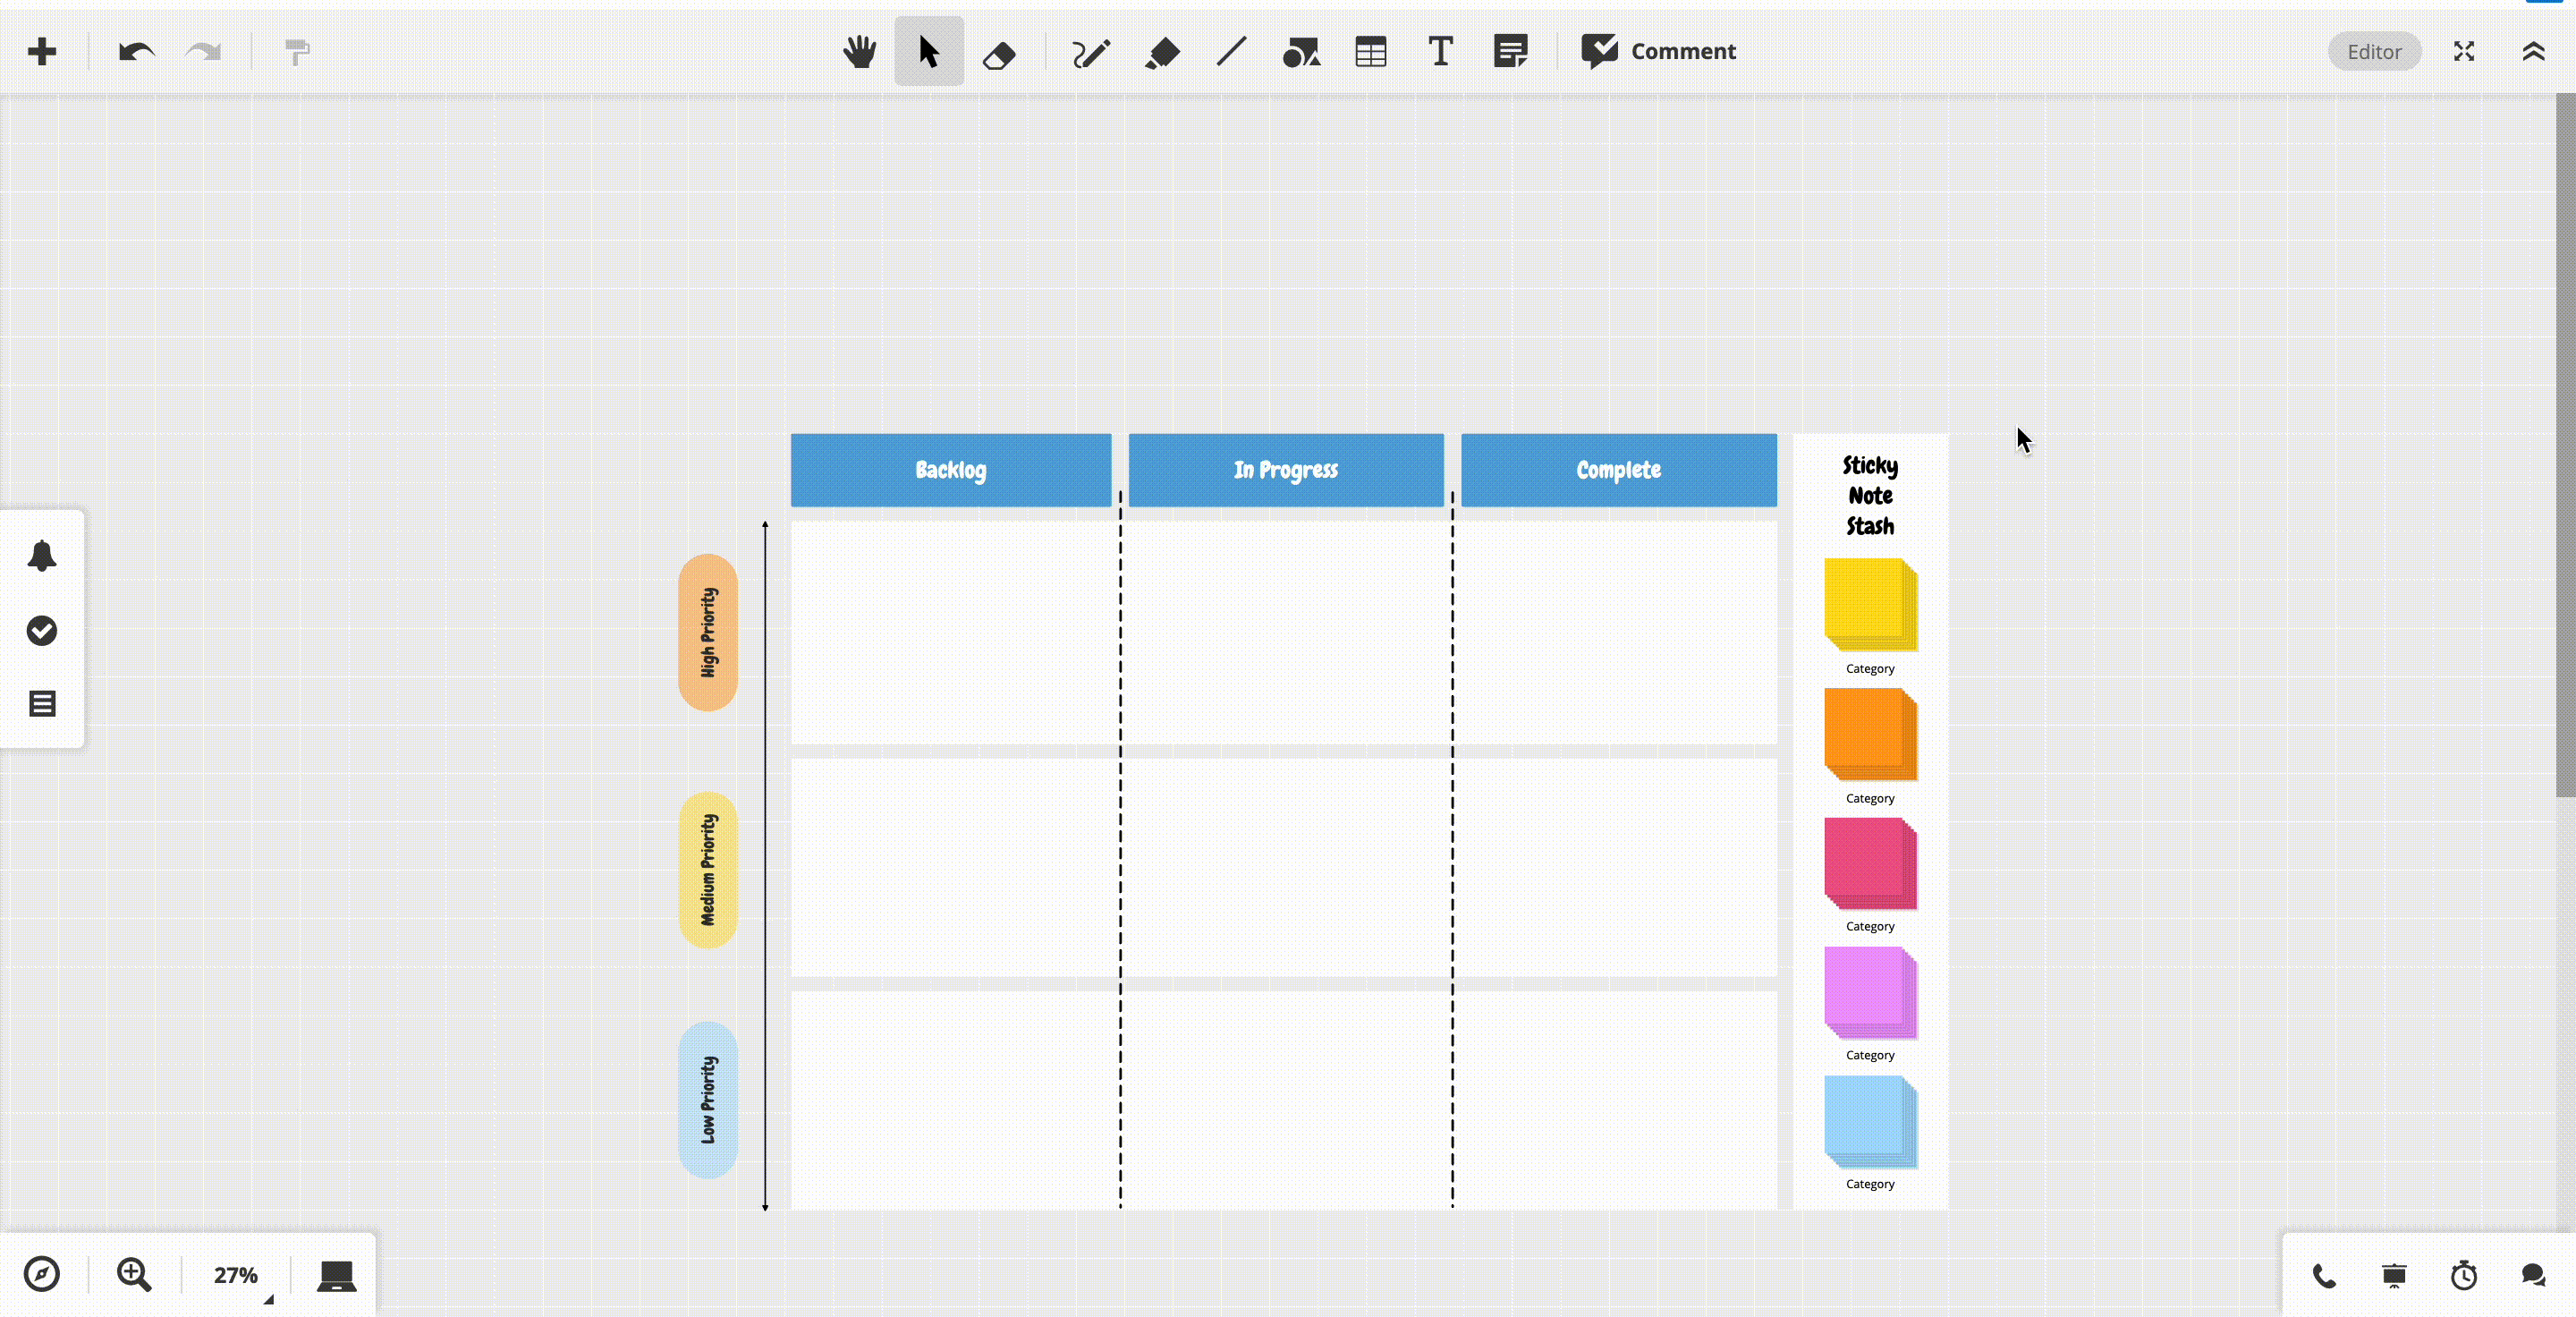Click the Low Priority label
This screenshot has height=1317, width=2576.
(708, 1100)
